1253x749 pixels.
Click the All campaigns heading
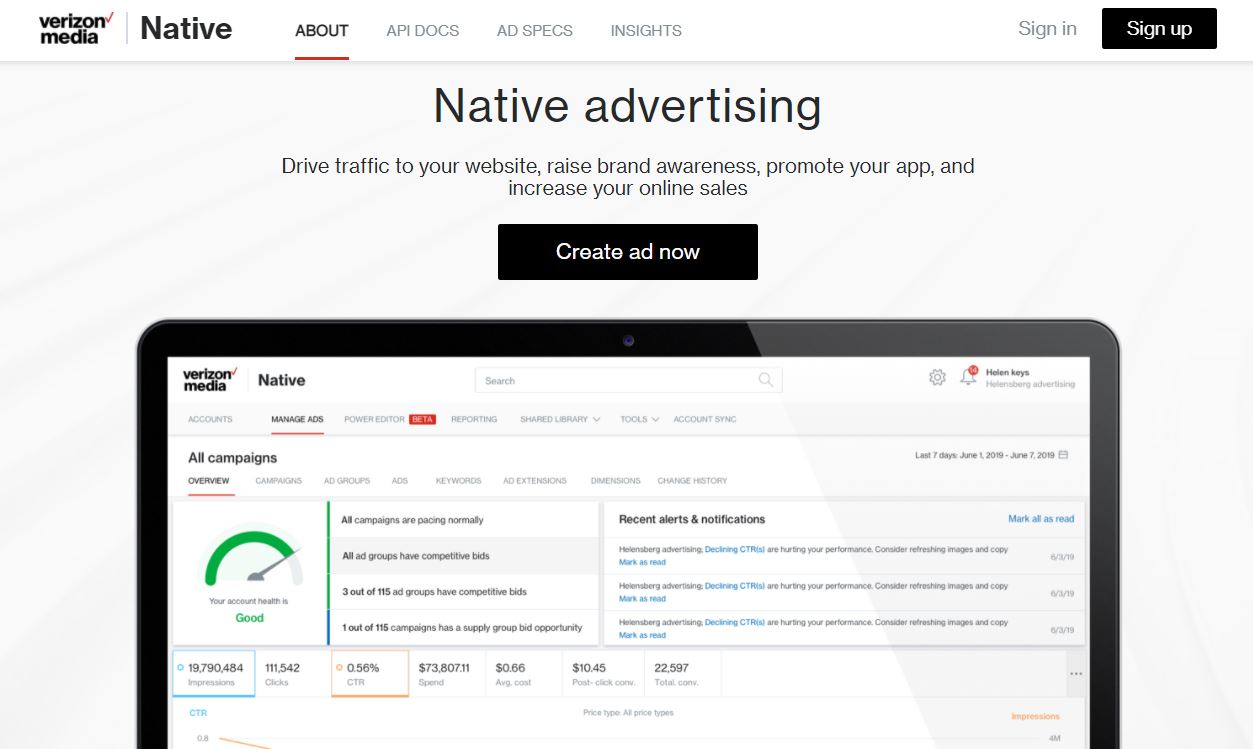232,457
